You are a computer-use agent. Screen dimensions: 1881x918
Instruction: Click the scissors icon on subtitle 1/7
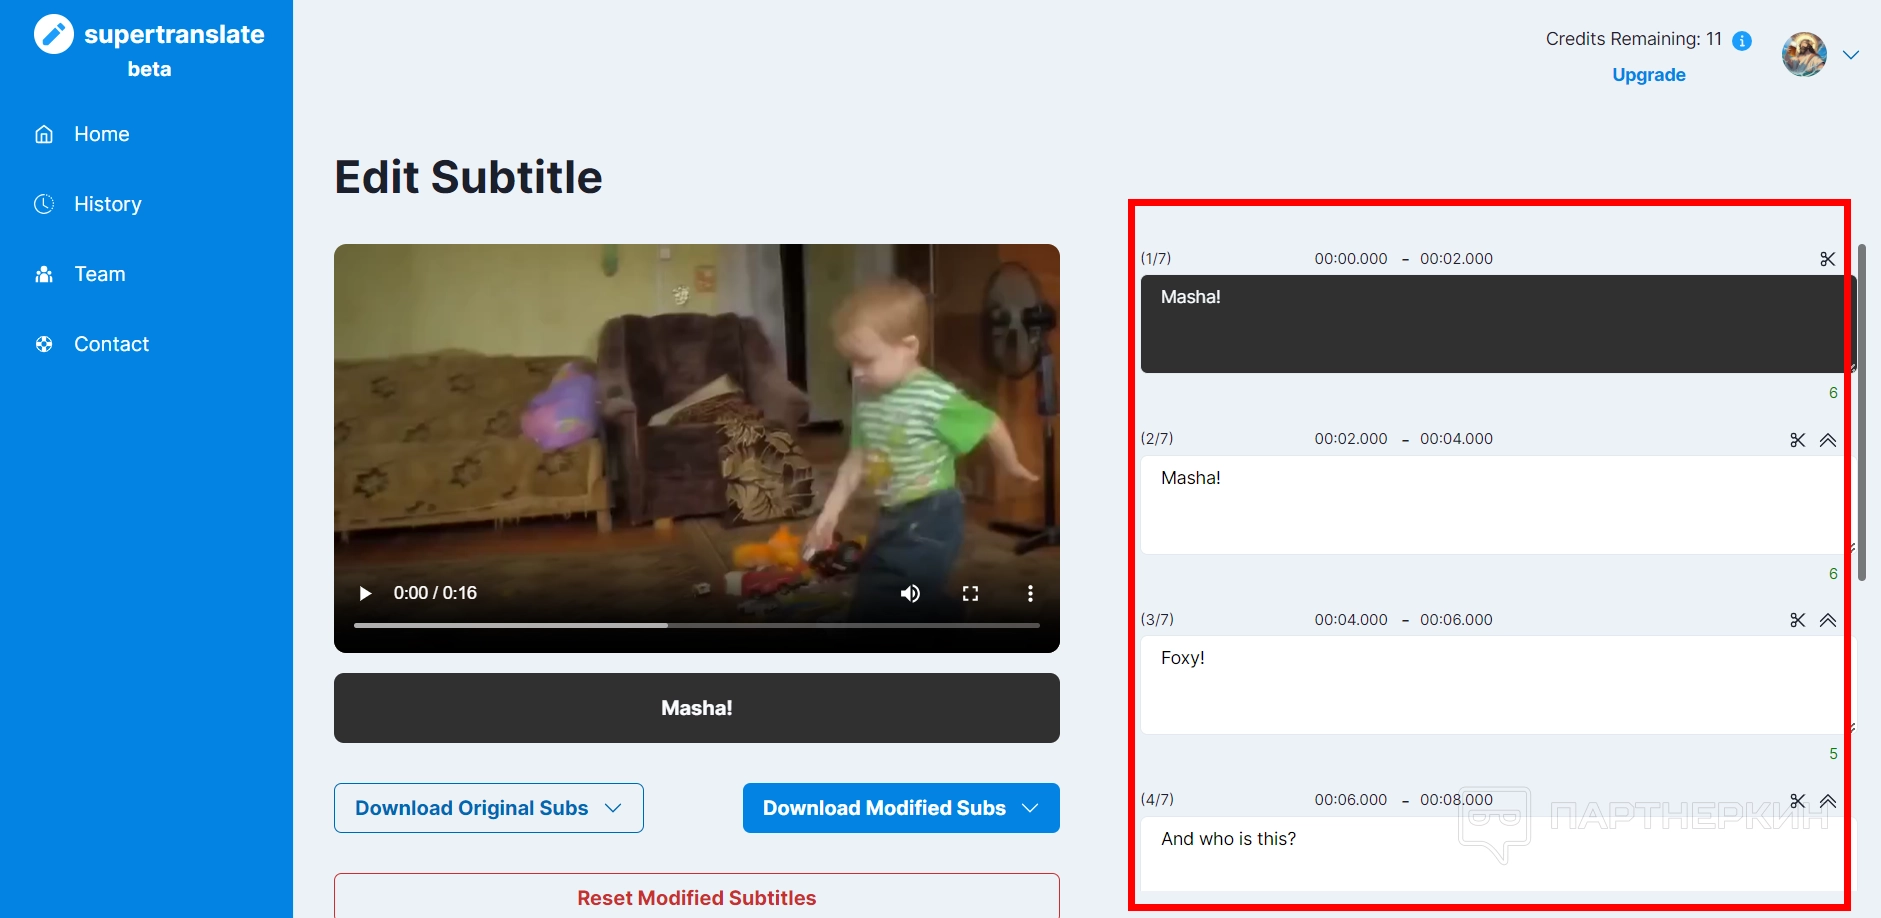click(1827, 259)
